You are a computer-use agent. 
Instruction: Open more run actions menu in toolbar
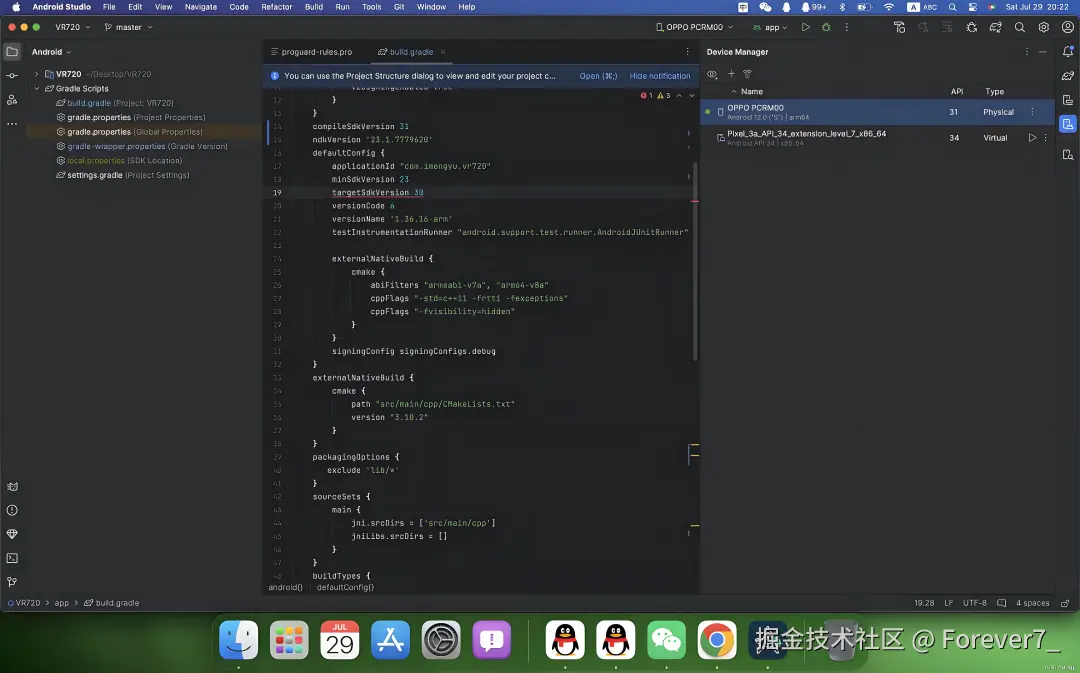847,28
